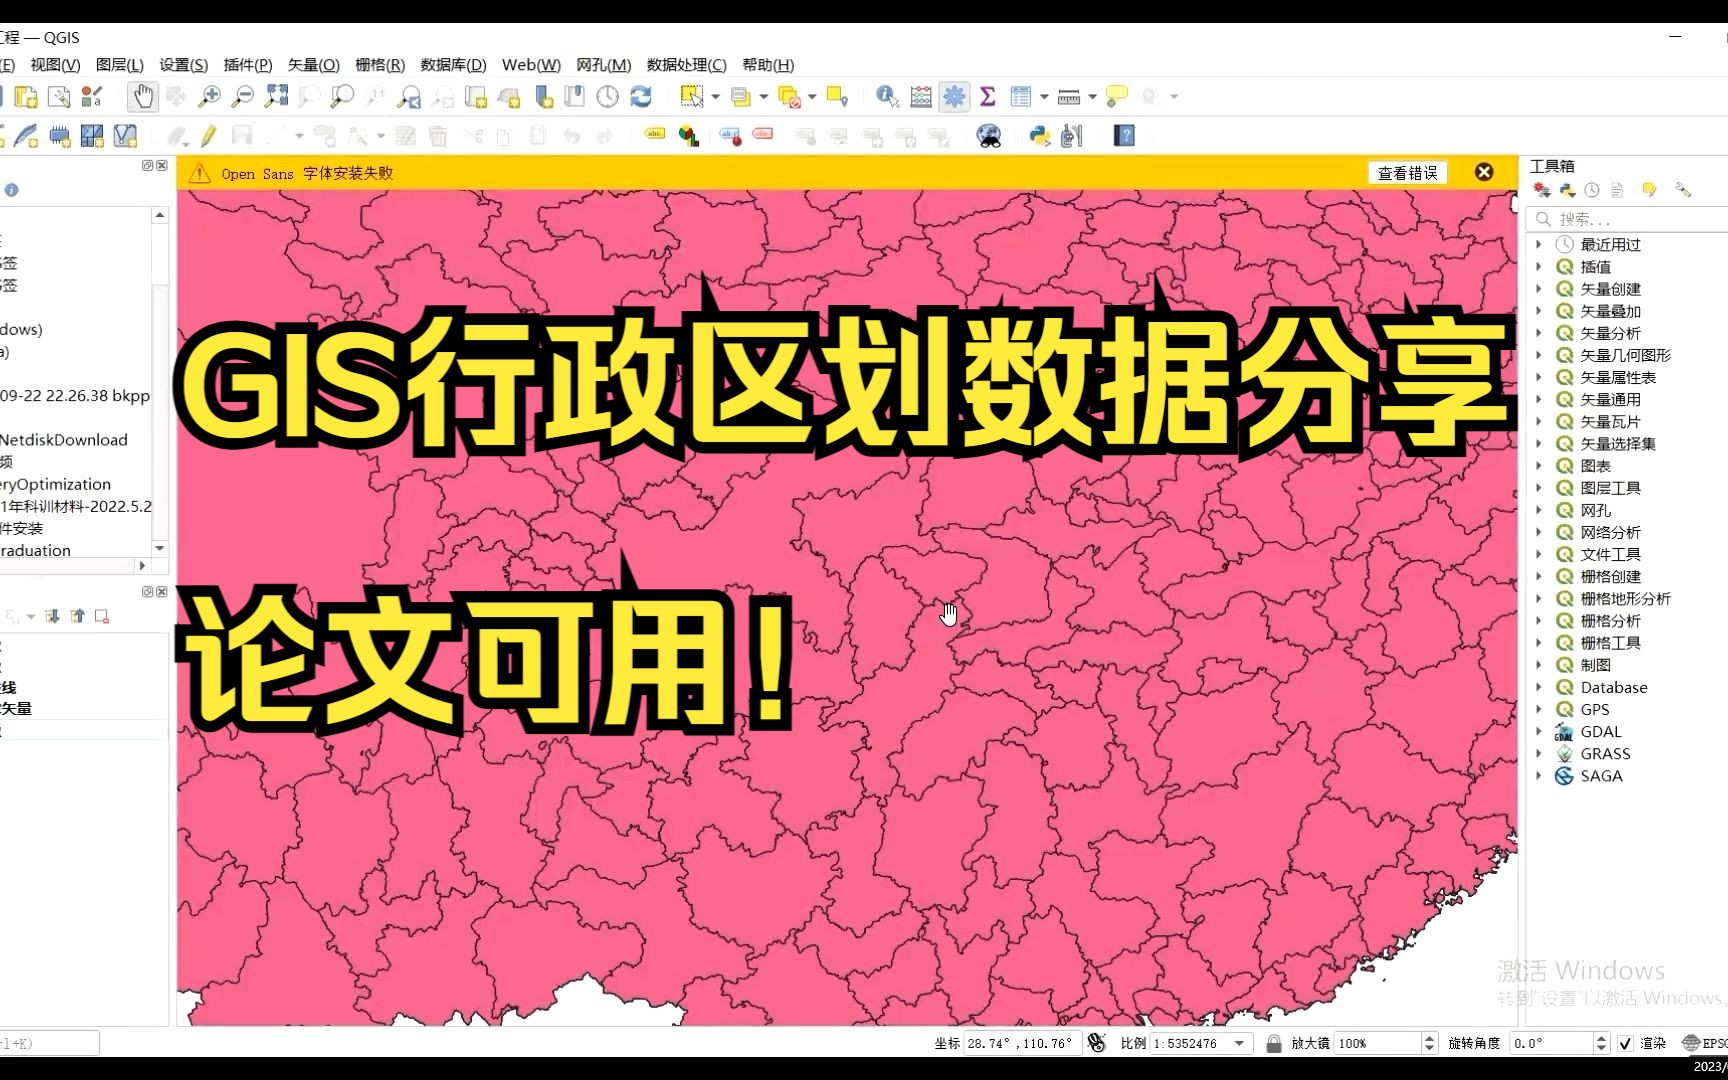Viewport: 1728px width, 1080px height.
Task: Expand the 矢量分析 toolbox group
Action: 1538,333
